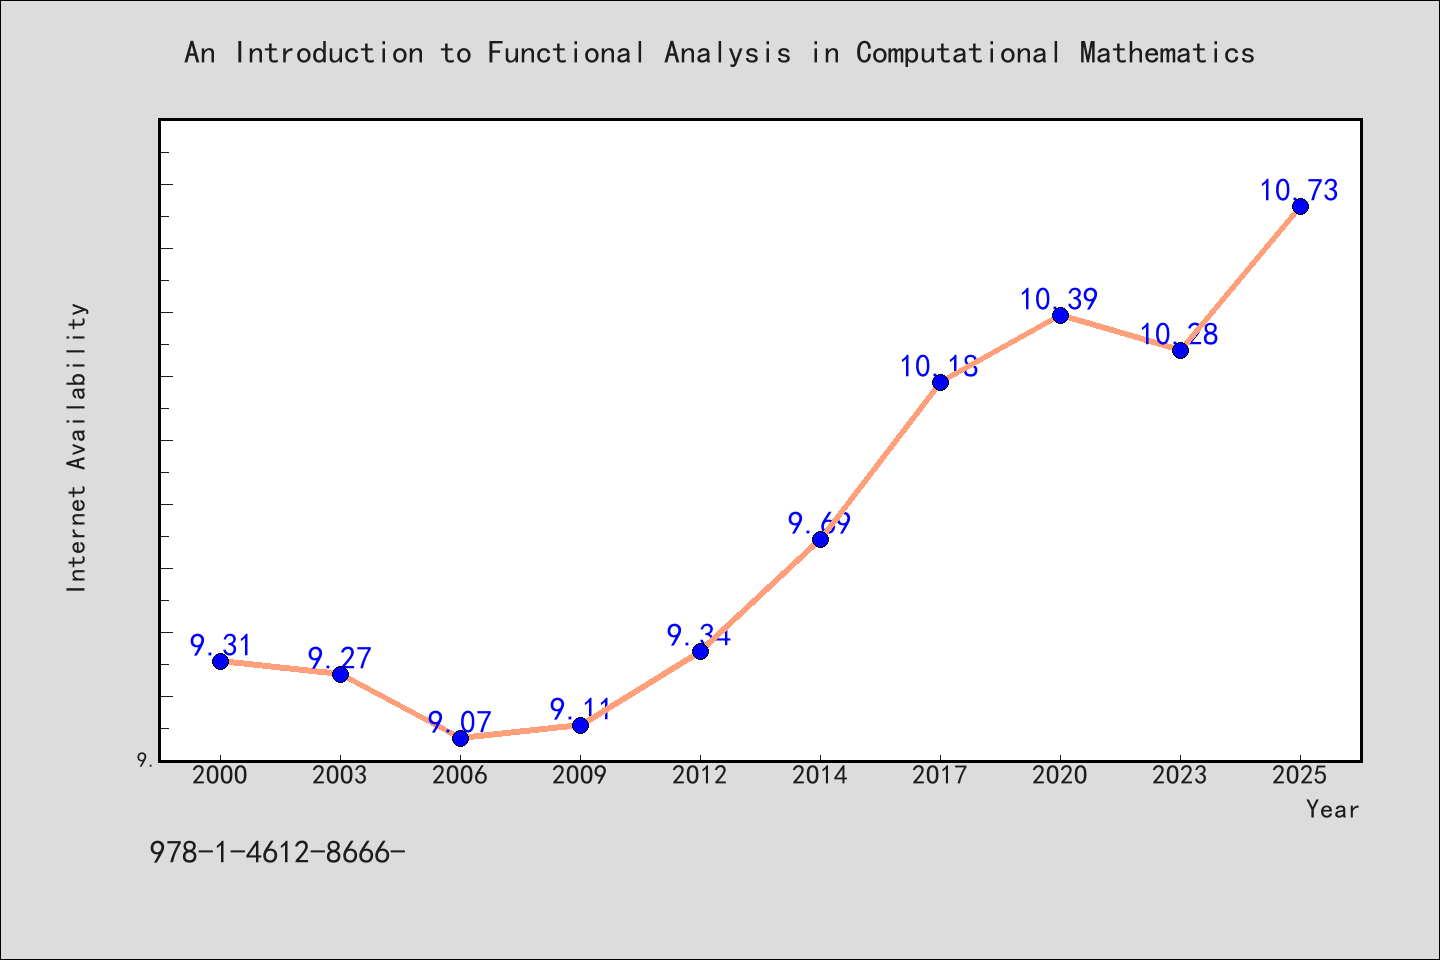Click the x-axis label 2006

click(460, 776)
